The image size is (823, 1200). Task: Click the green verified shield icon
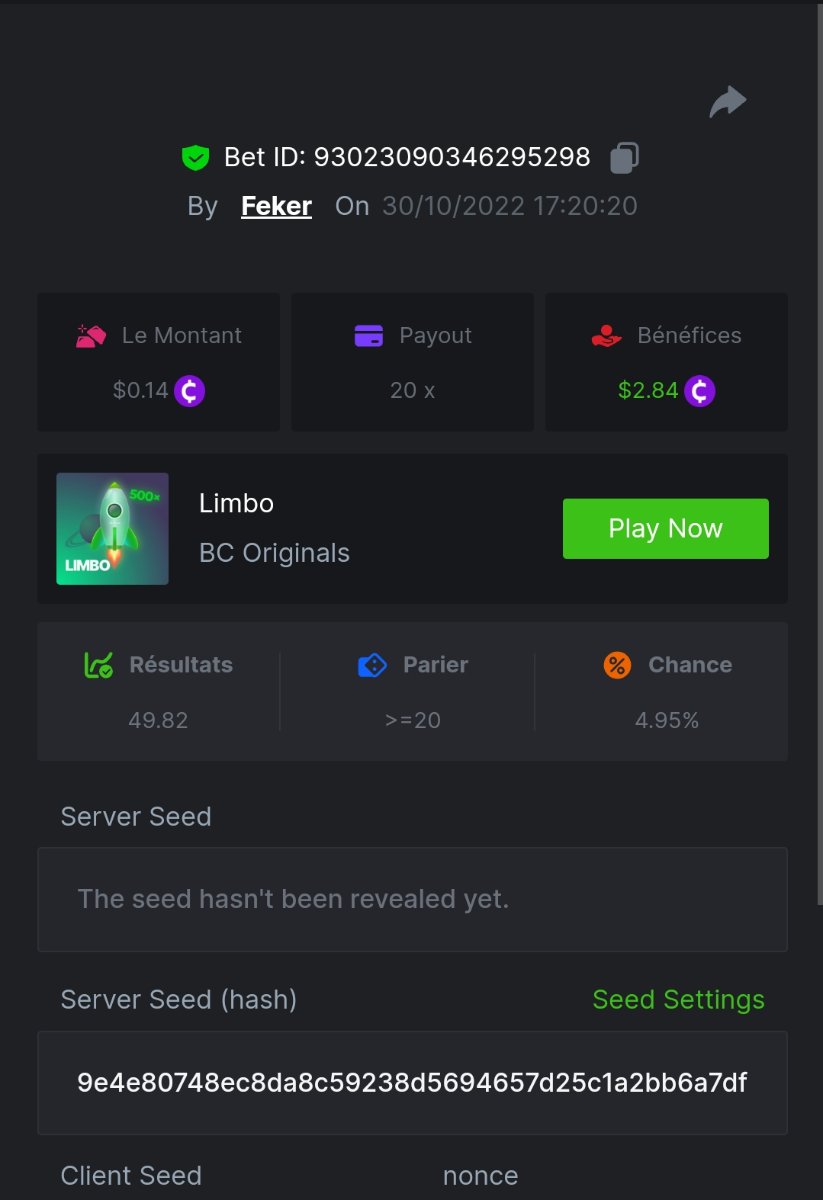click(x=195, y=157)
